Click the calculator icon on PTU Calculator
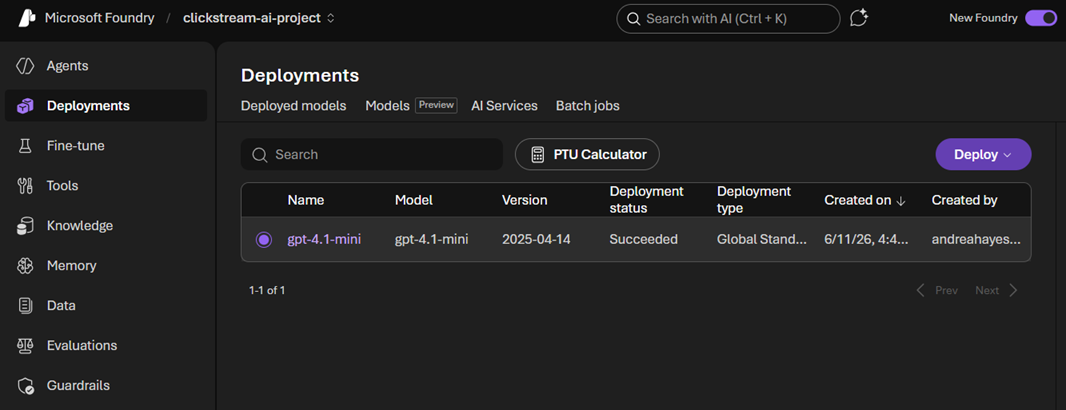 click(538, 154)
